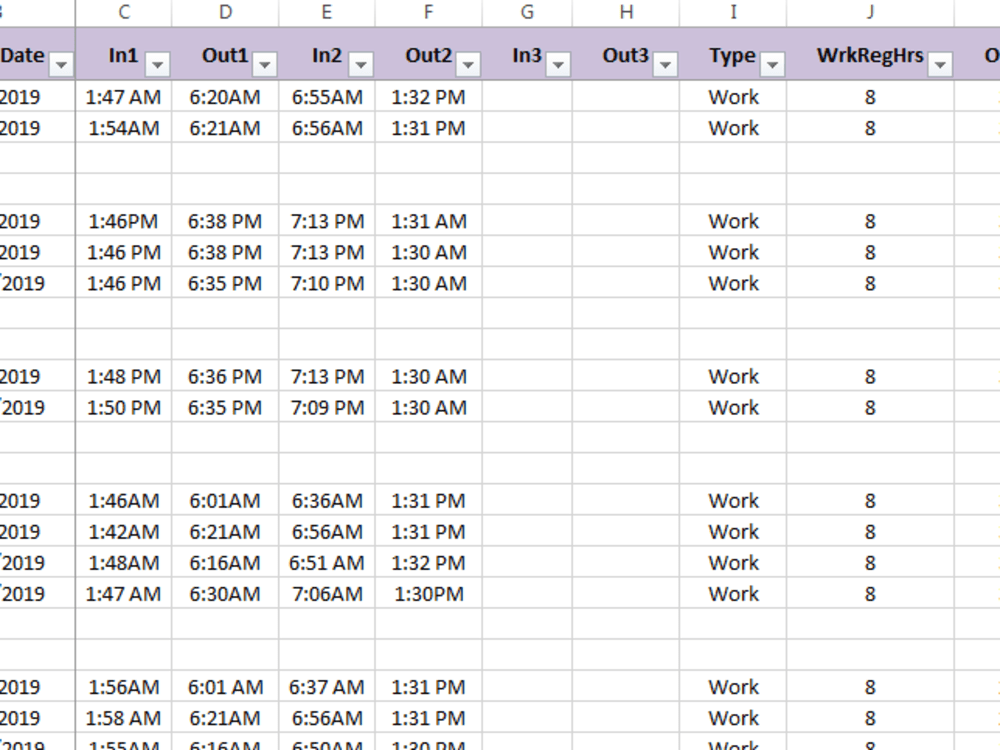Open the Type column filter dropdown
Viewport: 1000px width, 750px height.
(x=772, y=64)
